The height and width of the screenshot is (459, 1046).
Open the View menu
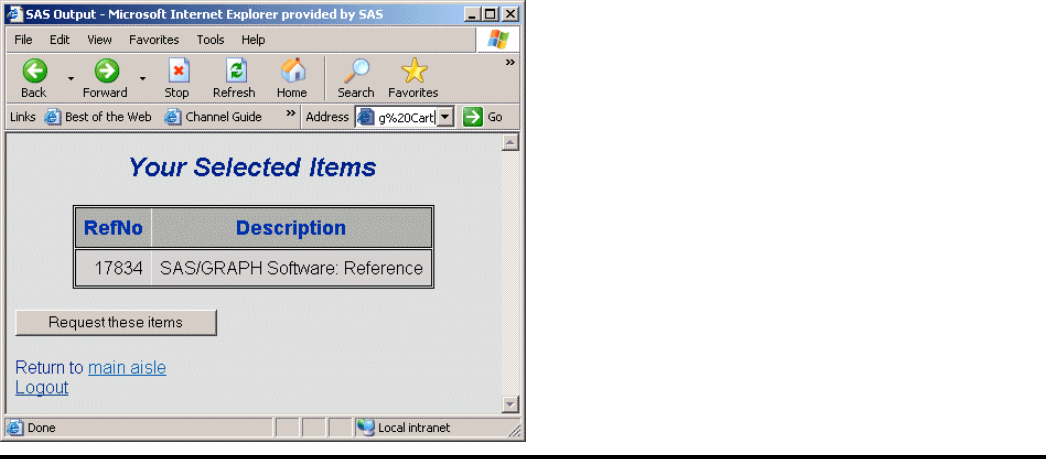(x=99, y=40)
